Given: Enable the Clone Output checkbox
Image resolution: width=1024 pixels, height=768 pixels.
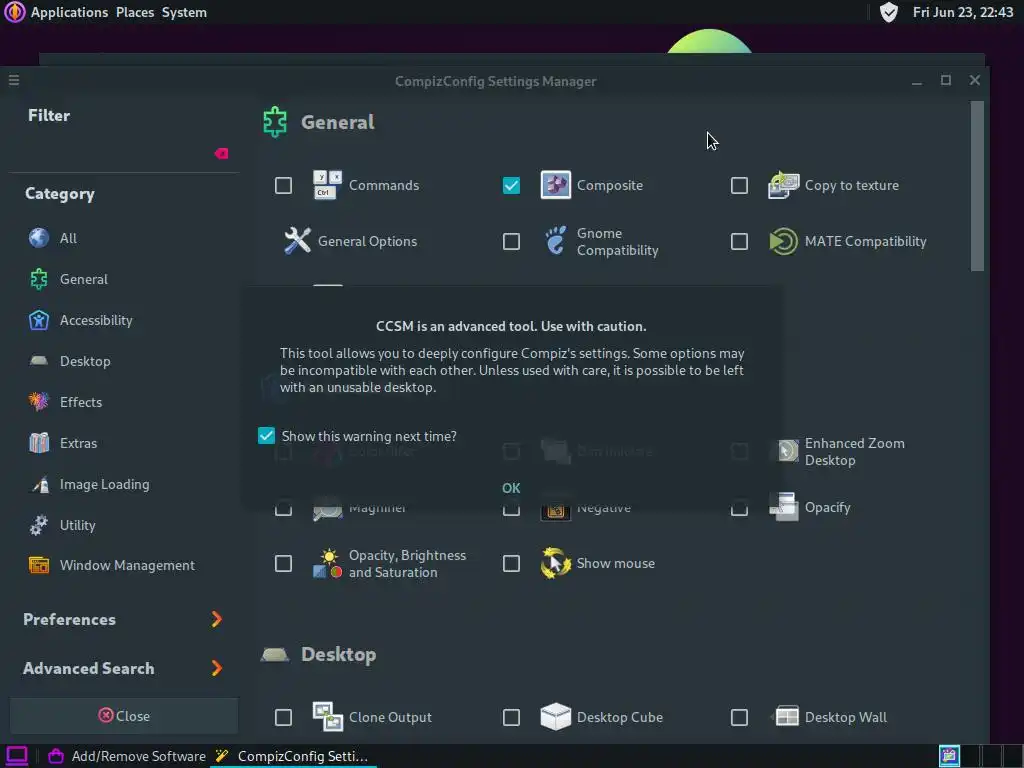Looking at the screenshot, I should pyautogui.click(x=283, y=718).
